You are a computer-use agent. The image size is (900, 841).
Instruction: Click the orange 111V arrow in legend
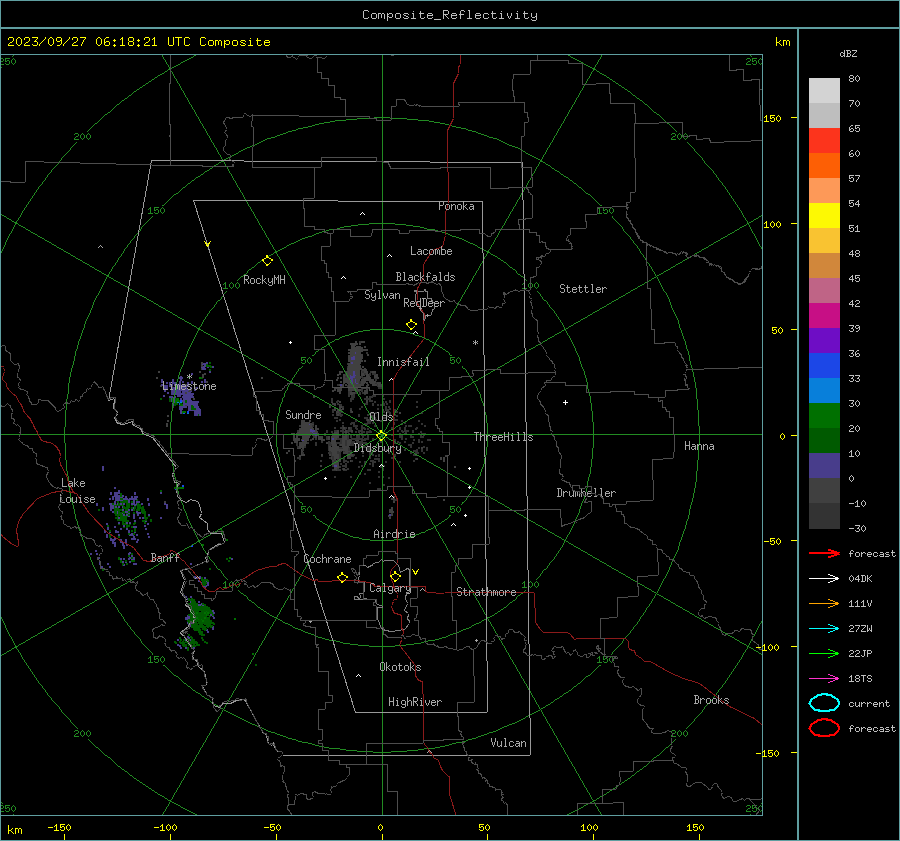[x=824, y=603]
